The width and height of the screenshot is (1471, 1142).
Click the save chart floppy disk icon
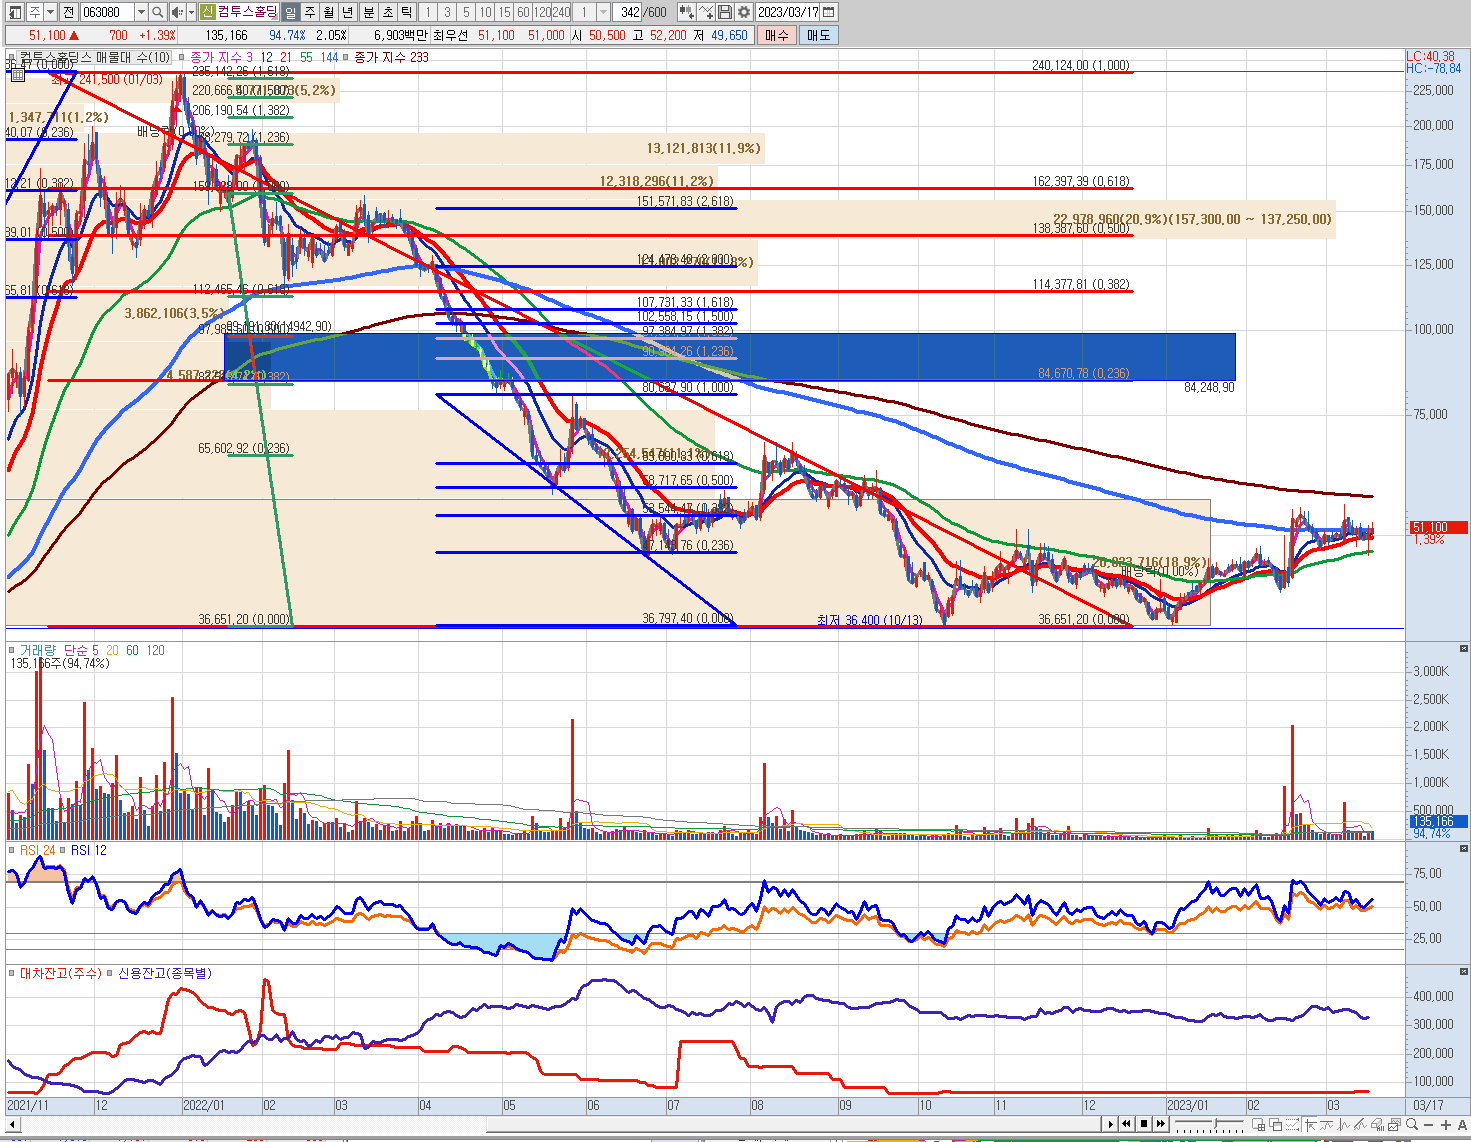(725, 12)
